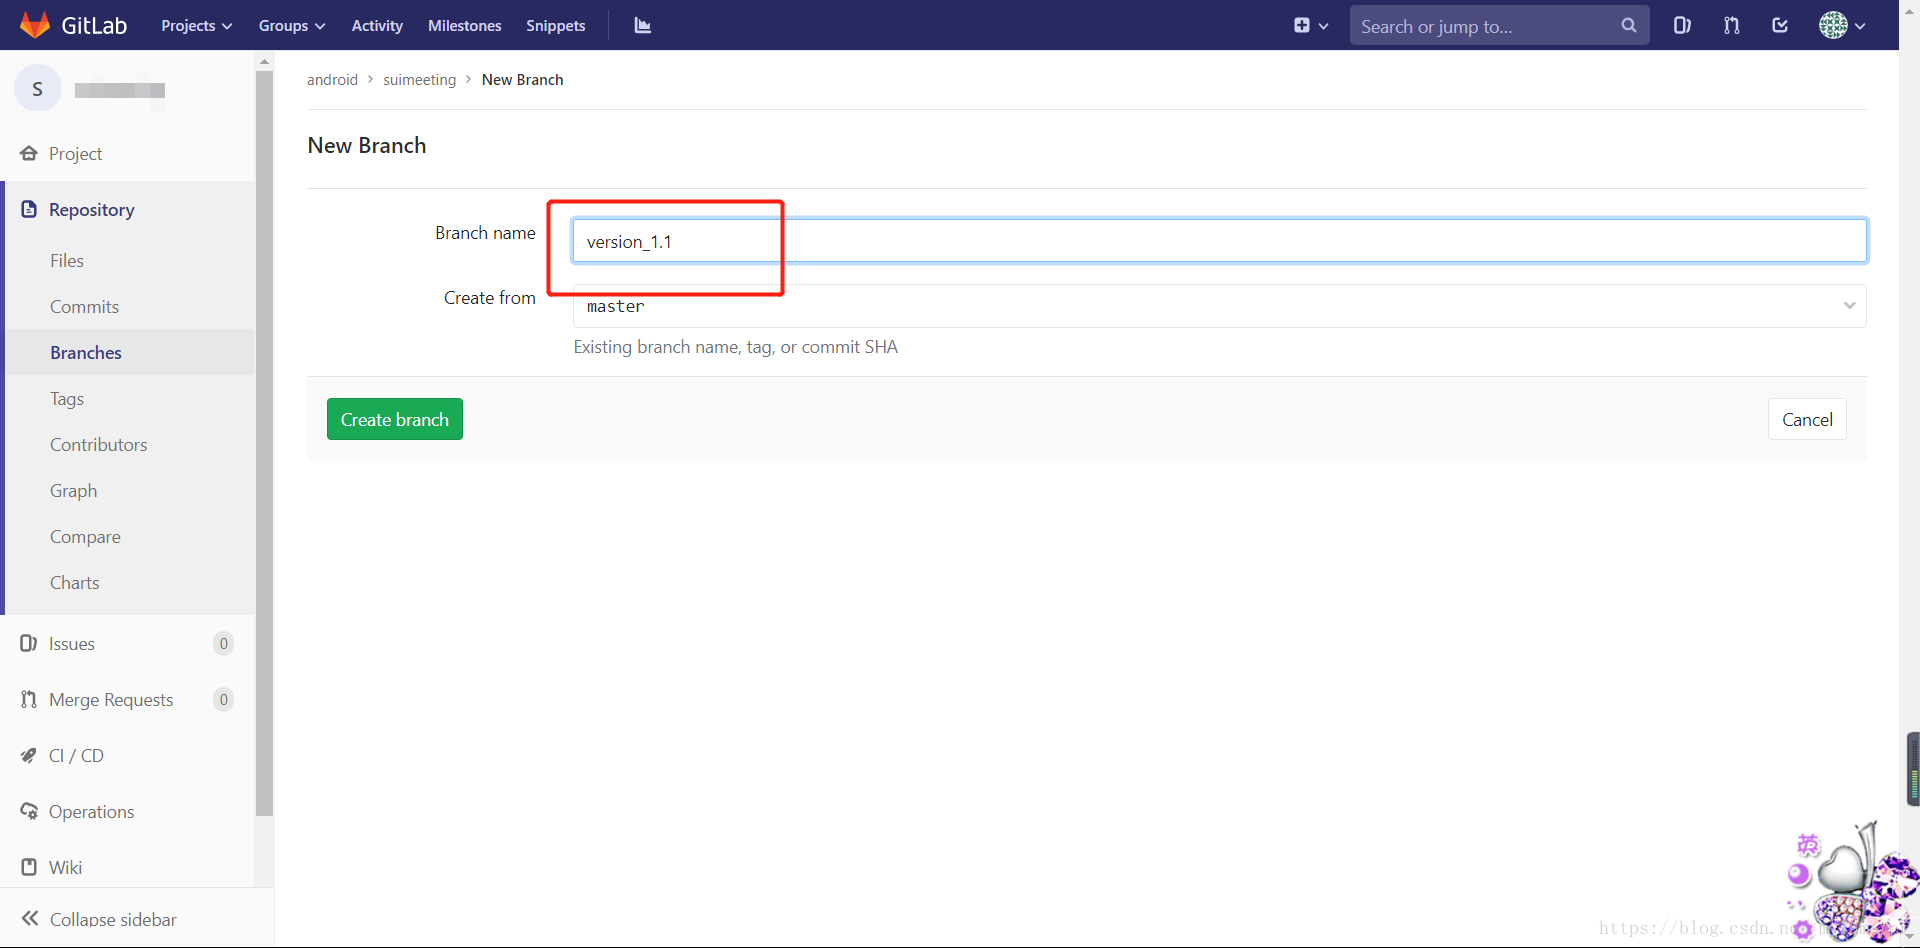Screen dimensions: 1920x948
Task: Open the To-Do list check icon
Action: [1780, 26]
